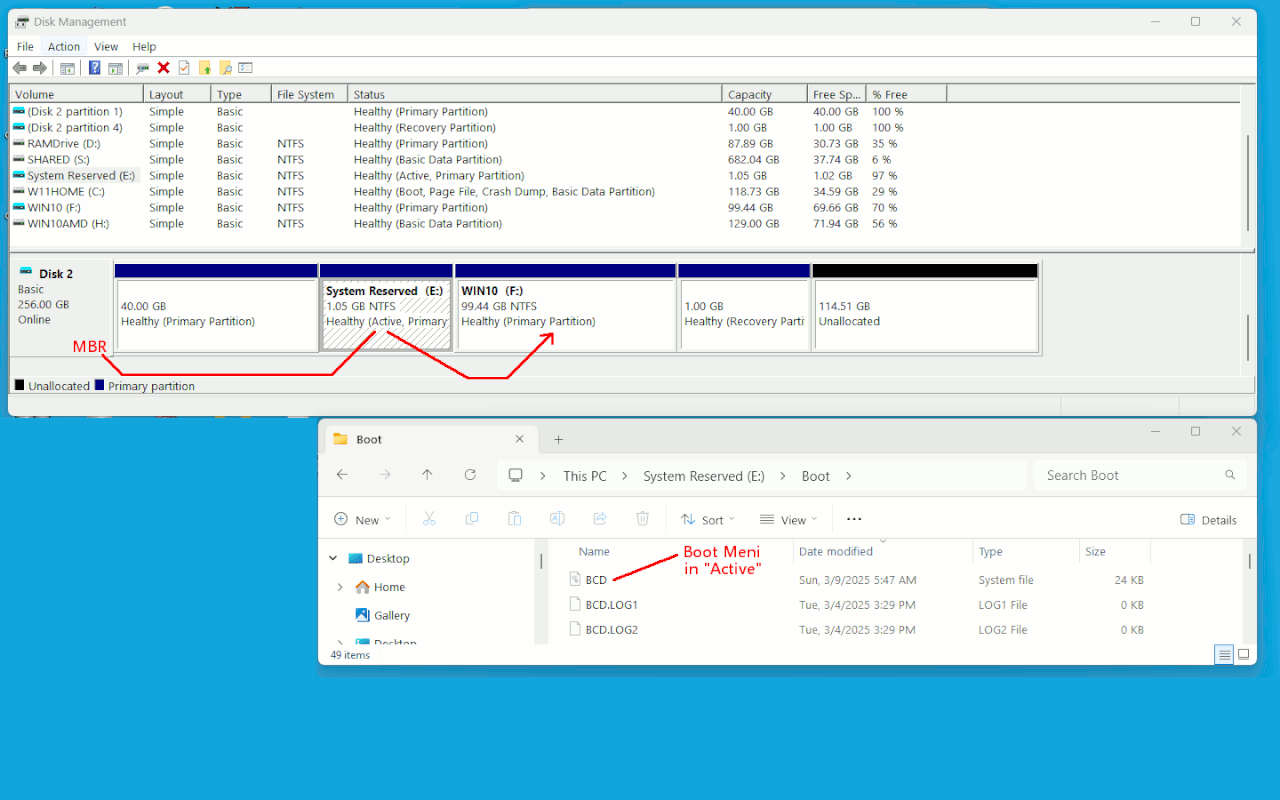Click the Properties checkmark-page toolbar icon
Viewport: 1280px width, 800px height.
[x=184, y=68]
